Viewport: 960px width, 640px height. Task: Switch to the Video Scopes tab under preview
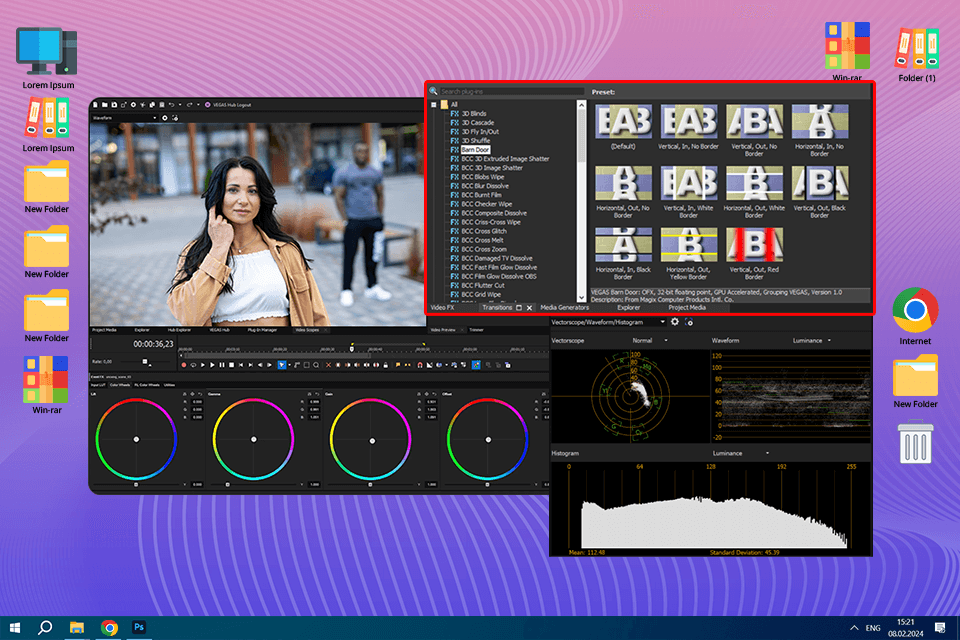click(x=307, y=330)
